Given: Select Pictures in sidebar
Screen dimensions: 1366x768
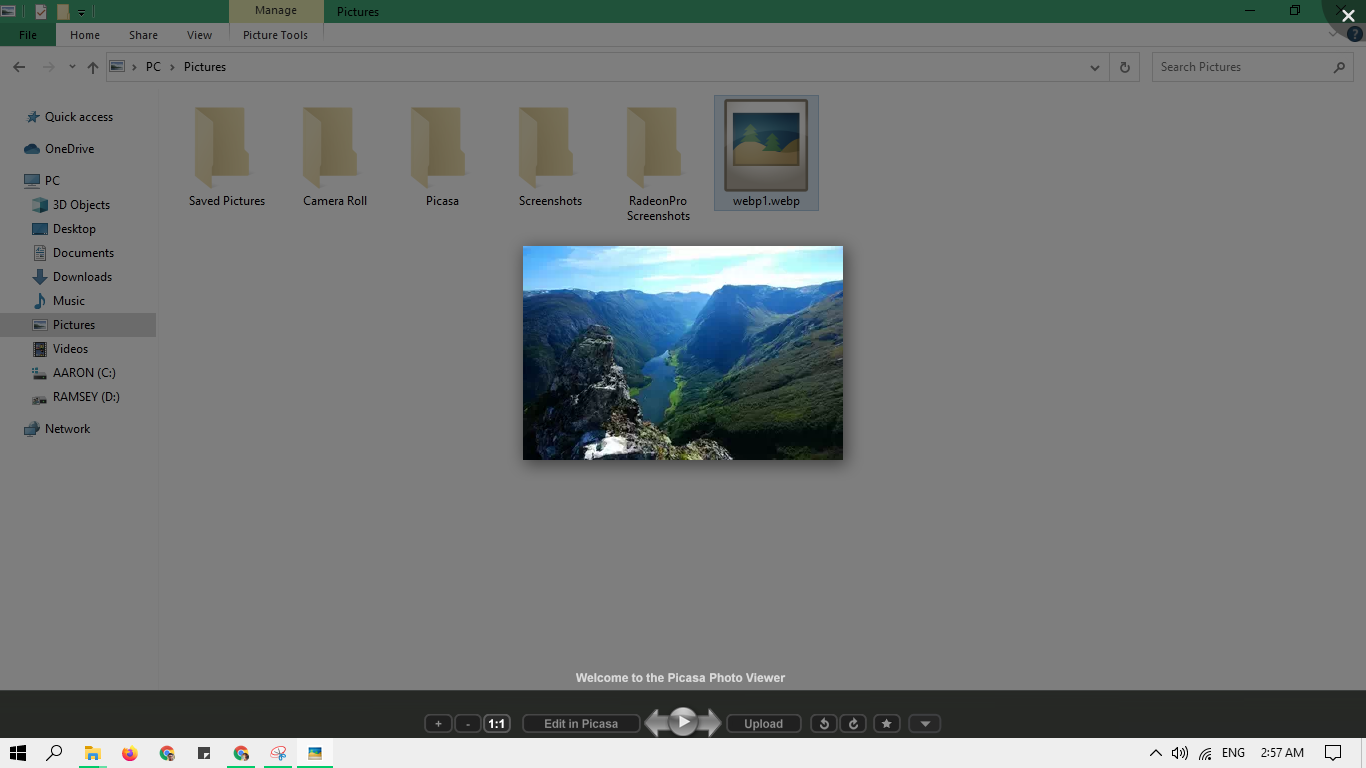Looking at the screenshot, I should click(x=74, y=325).
